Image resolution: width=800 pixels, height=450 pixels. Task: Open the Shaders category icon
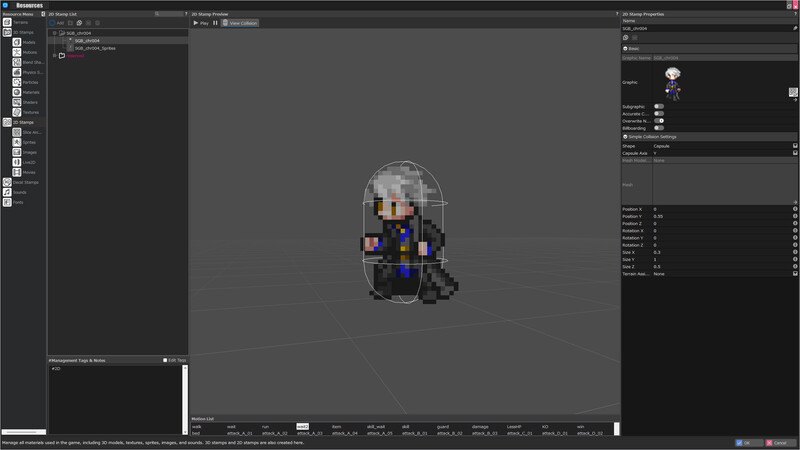point(17,102)
